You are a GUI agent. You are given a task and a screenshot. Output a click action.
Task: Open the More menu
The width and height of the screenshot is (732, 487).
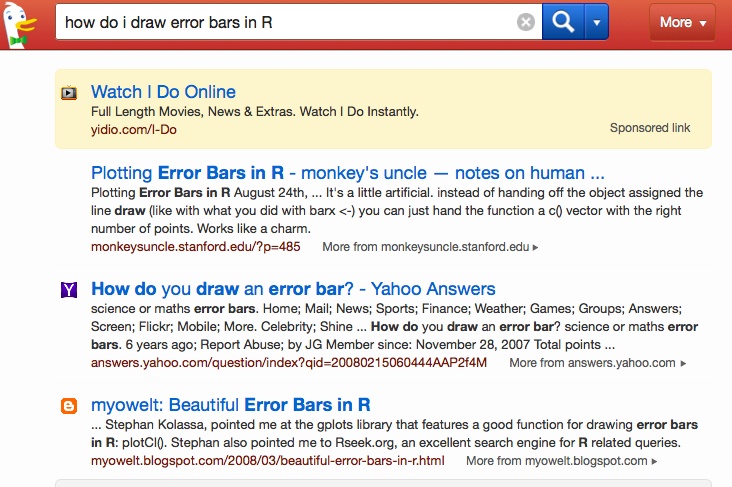(x=683, y=22)
